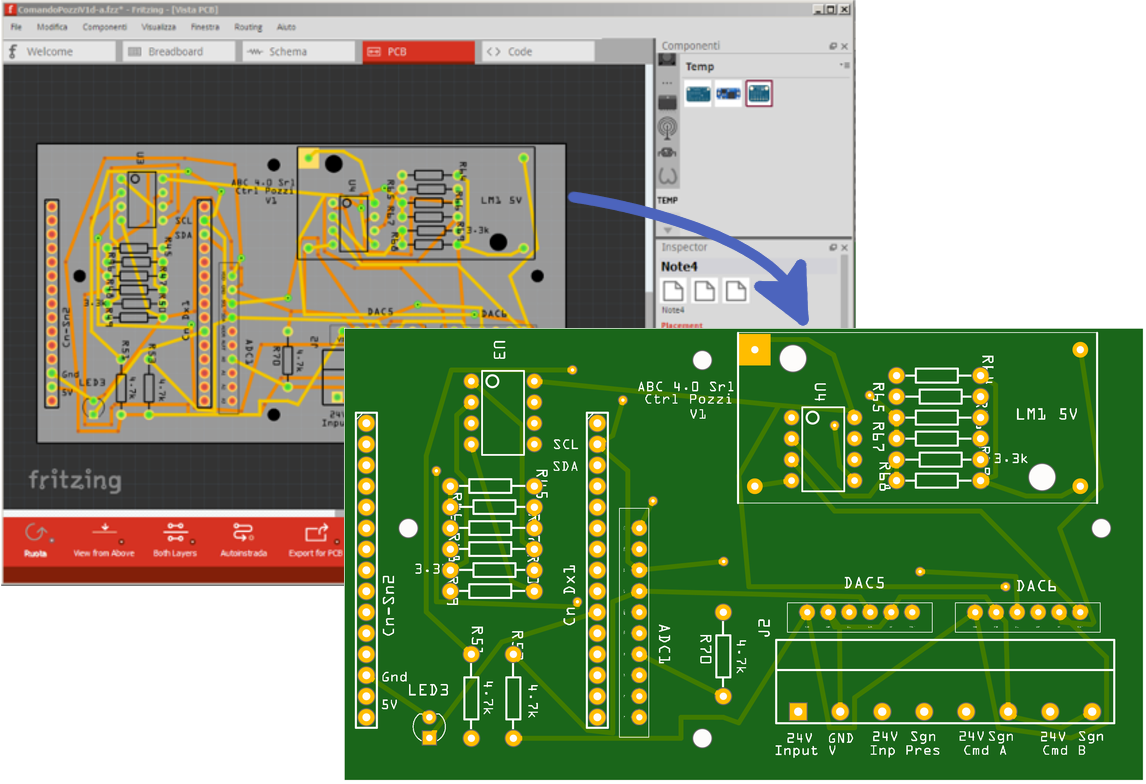The width and height of the screenshot is (1146, 784).
Task: Select the PCB view tab
Action: click(418, 52)
